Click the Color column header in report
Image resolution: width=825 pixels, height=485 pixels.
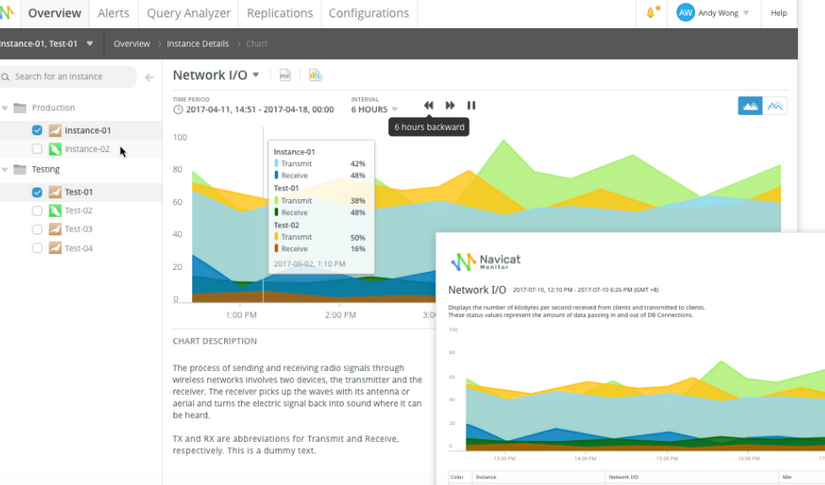coord(457,477)
